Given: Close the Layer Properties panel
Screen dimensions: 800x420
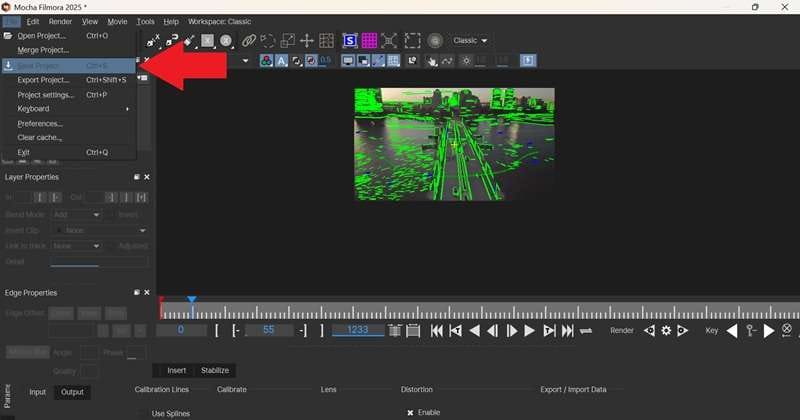Looking at the screenshot, I should click(x=147, y=177).
